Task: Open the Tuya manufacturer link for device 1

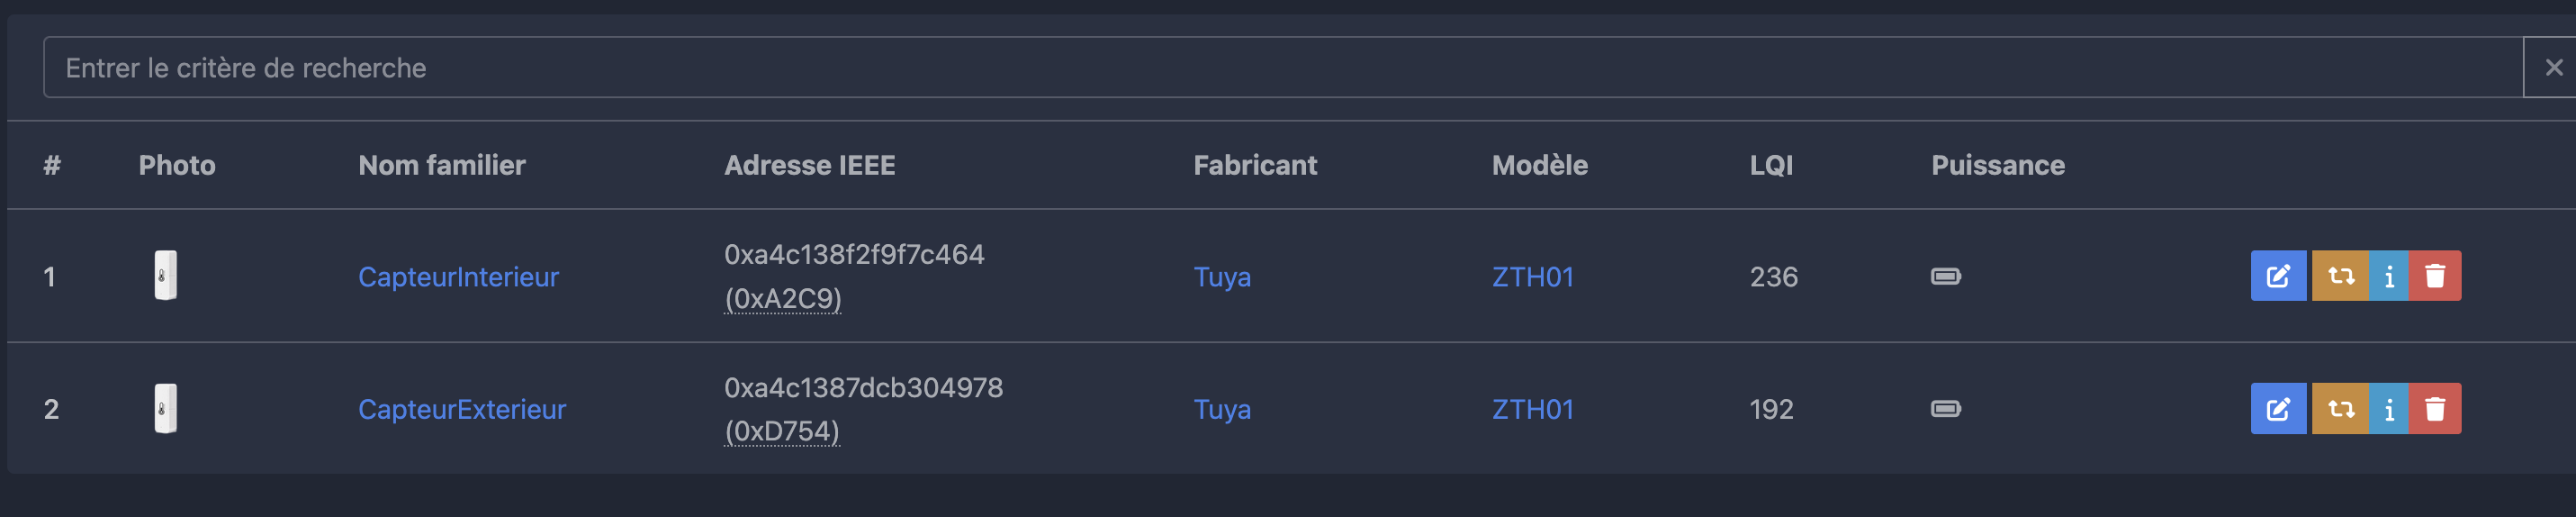Action: pyautogui.click(x=1222, y=277)
